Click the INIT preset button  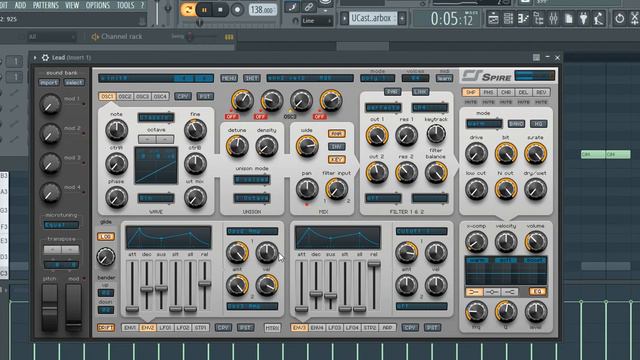251,78
